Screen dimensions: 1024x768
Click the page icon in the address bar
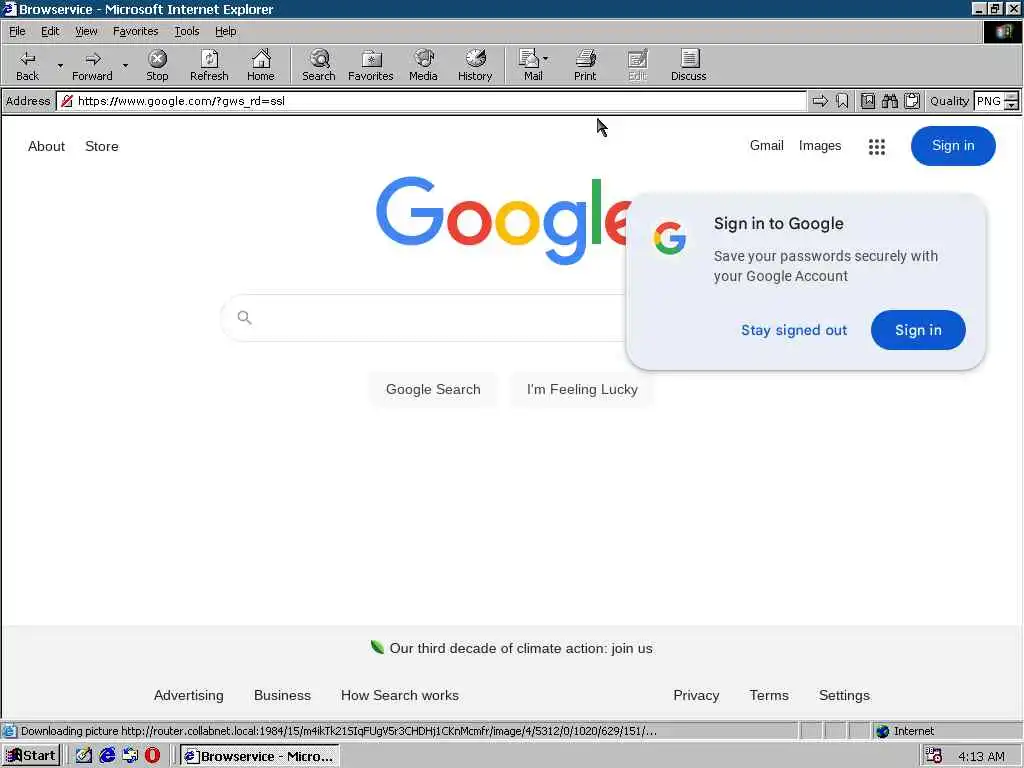tap(67, 101)
